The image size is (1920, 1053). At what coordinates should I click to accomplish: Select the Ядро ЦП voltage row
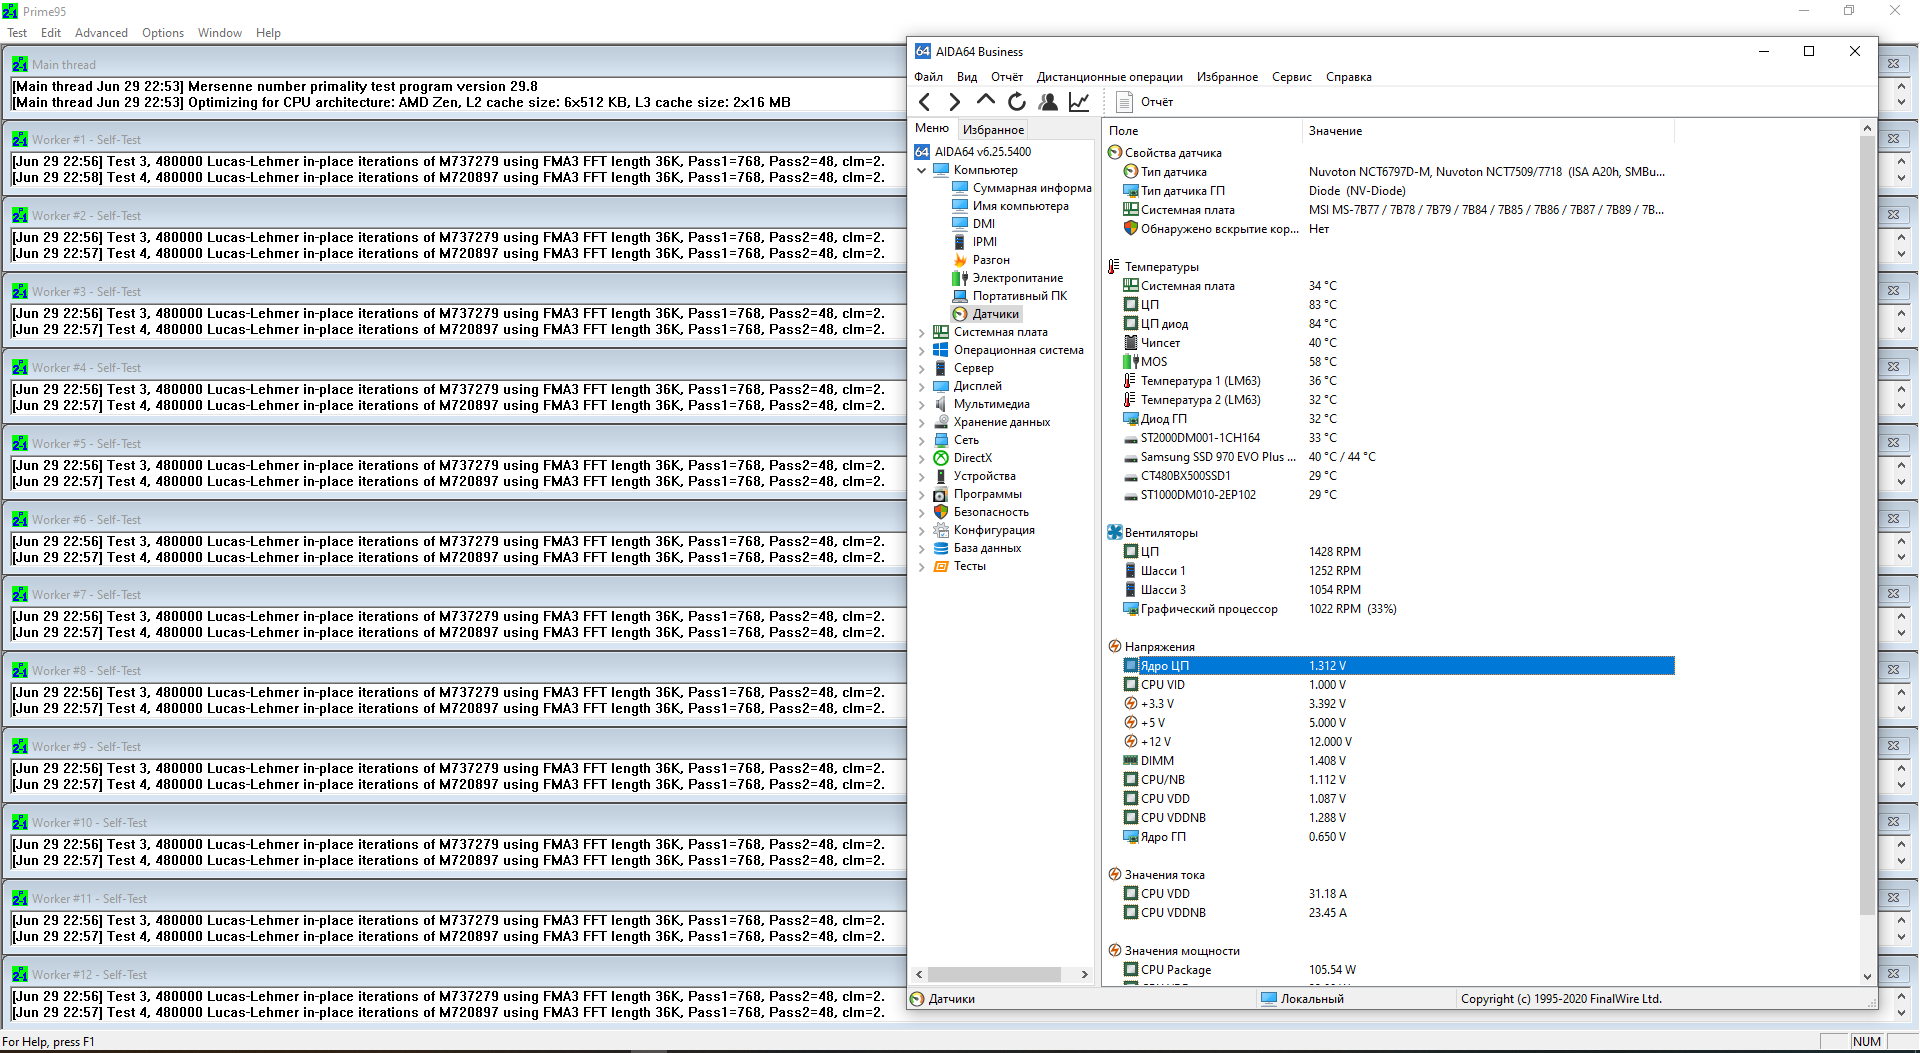[1398, 666]
